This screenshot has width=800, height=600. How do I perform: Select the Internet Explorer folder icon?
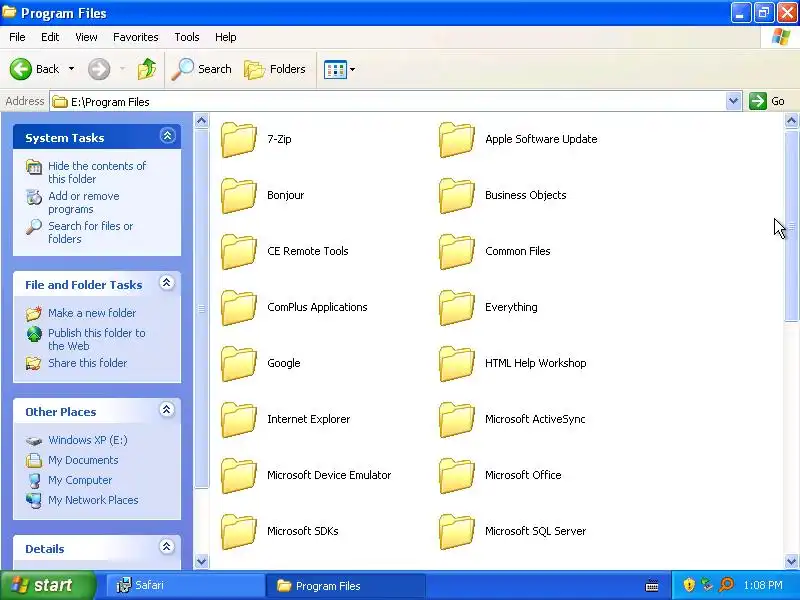coord(239,420)
